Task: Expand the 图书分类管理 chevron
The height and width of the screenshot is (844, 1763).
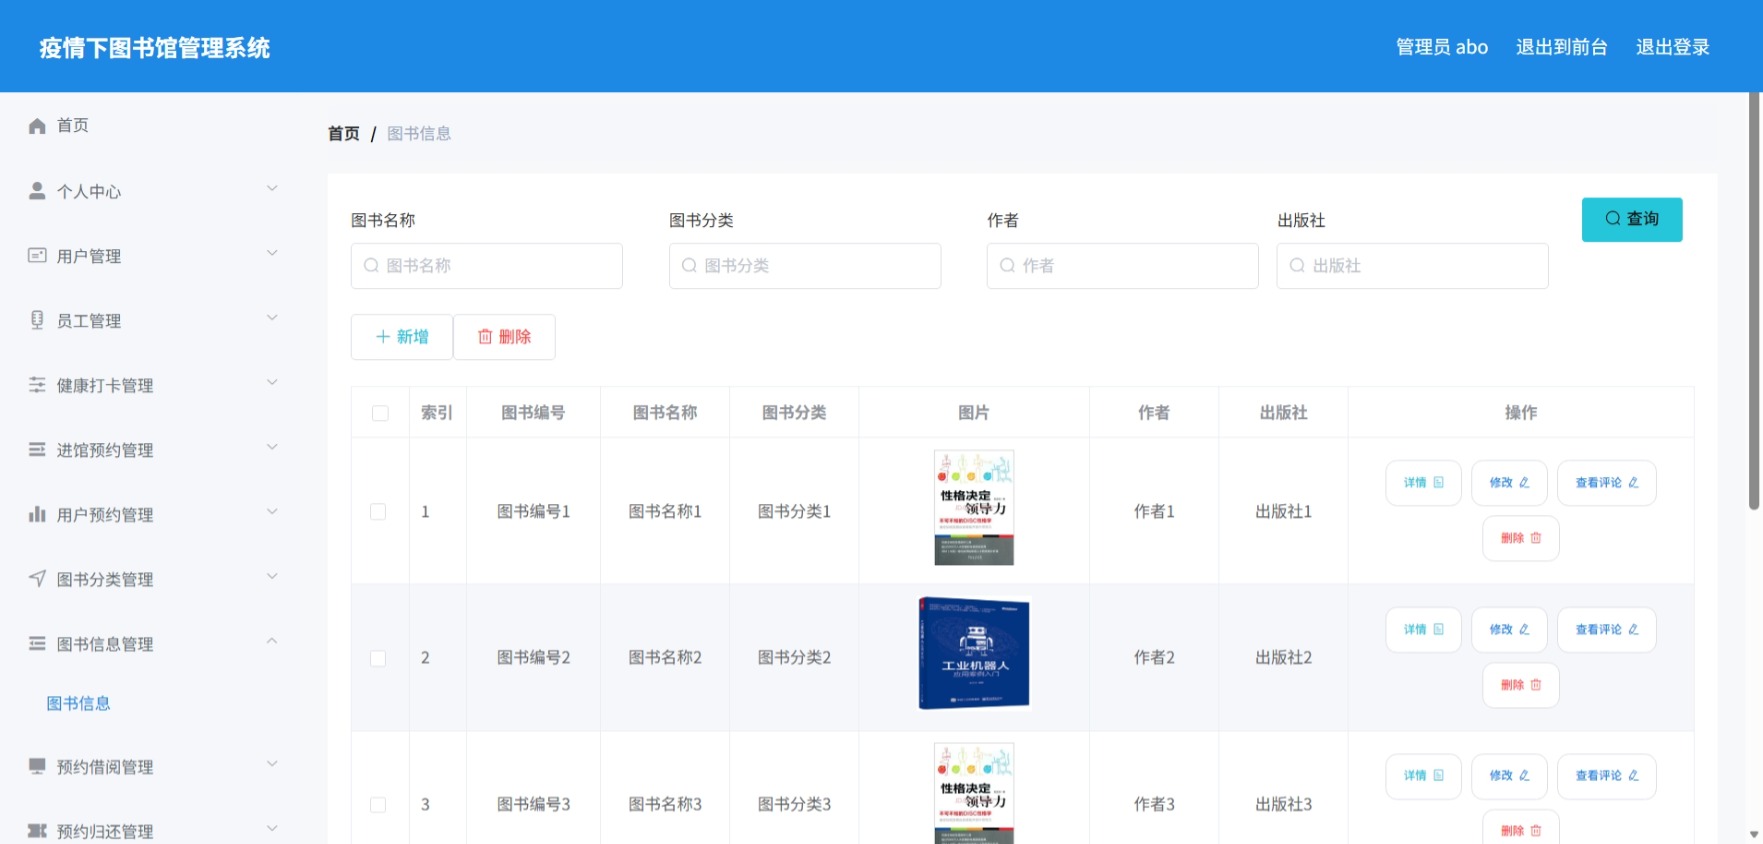Action: point(272,576)
